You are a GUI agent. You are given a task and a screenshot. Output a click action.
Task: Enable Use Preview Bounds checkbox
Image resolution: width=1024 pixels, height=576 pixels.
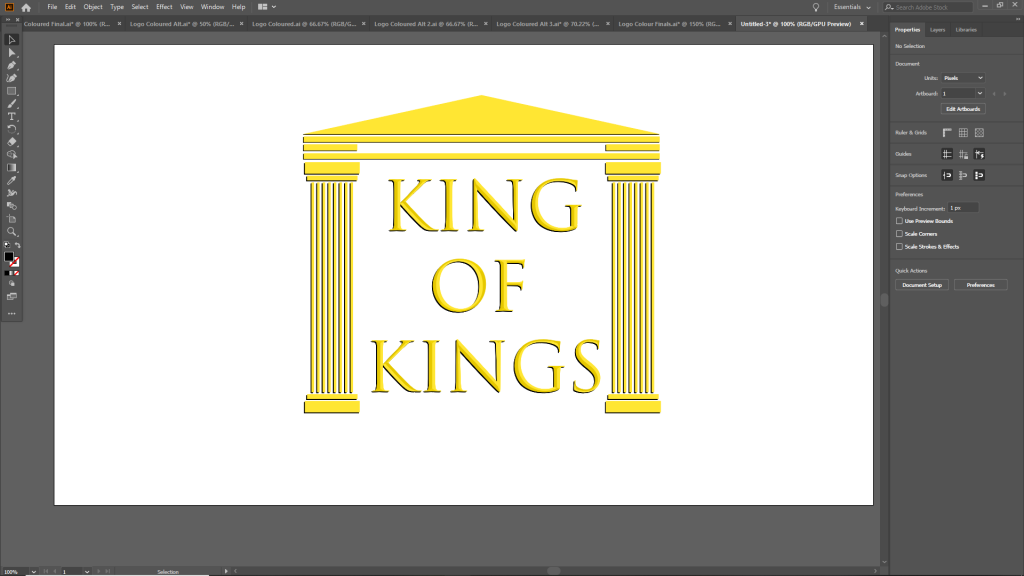pyautogui.click(x=899, y=221)
